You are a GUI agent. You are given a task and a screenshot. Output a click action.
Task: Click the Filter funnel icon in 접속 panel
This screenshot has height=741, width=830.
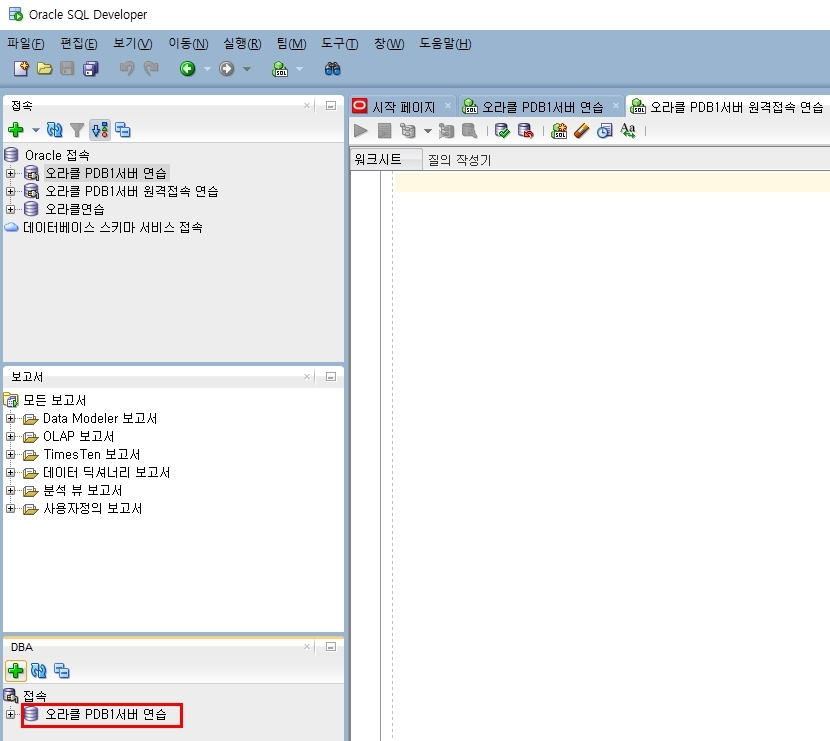(77, 130)
